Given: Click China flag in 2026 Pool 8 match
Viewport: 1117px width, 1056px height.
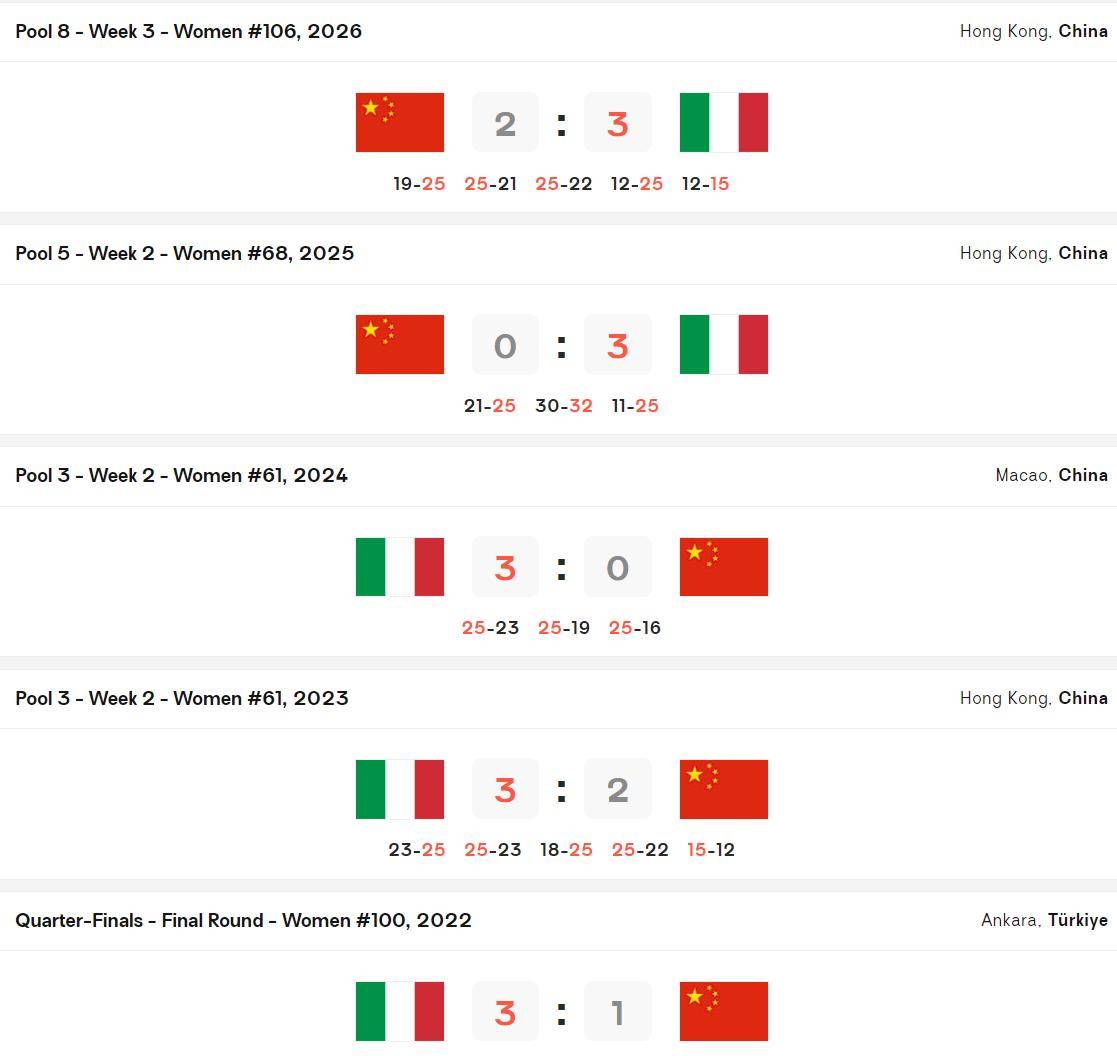Looking at the screenshot, I should tap(400, 123).
